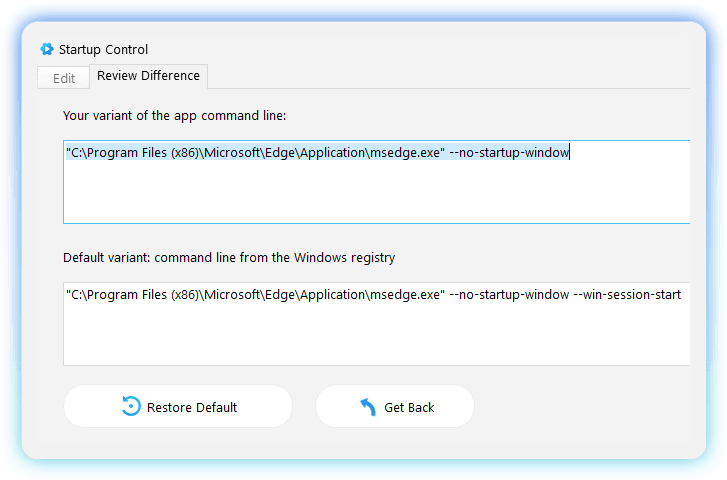Click blank space inside your variant box
This screenshot has height=480, width=727.
(376, 198)
